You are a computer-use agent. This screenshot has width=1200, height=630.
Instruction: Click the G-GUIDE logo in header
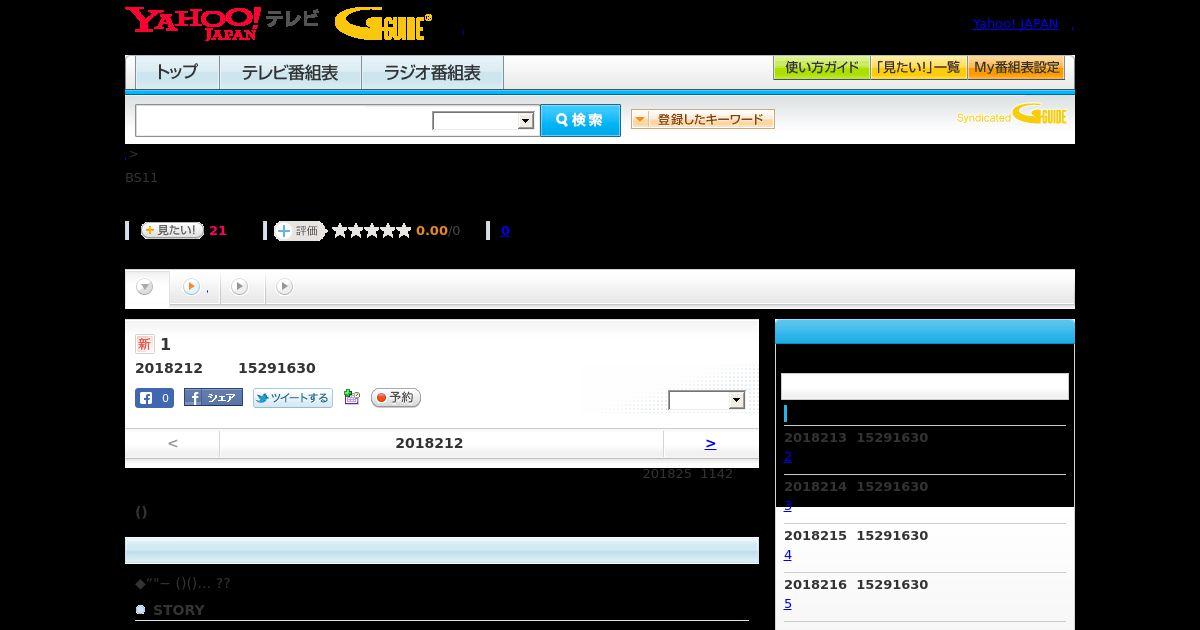(x=383, y=24)
